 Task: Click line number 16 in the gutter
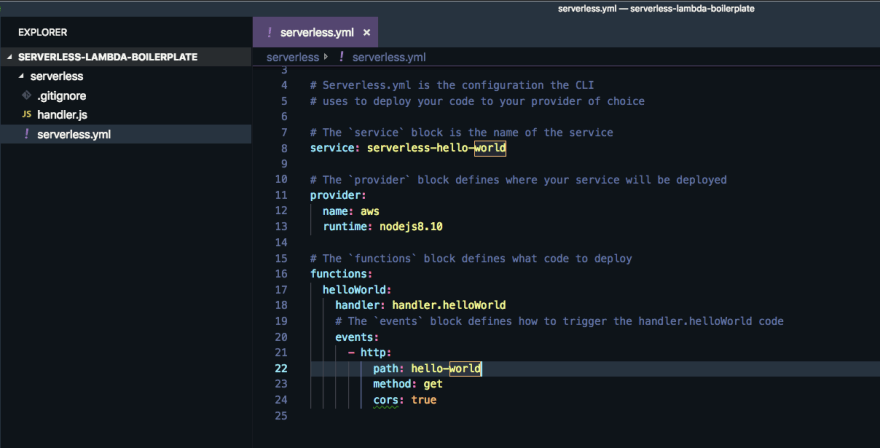[281, 274]
